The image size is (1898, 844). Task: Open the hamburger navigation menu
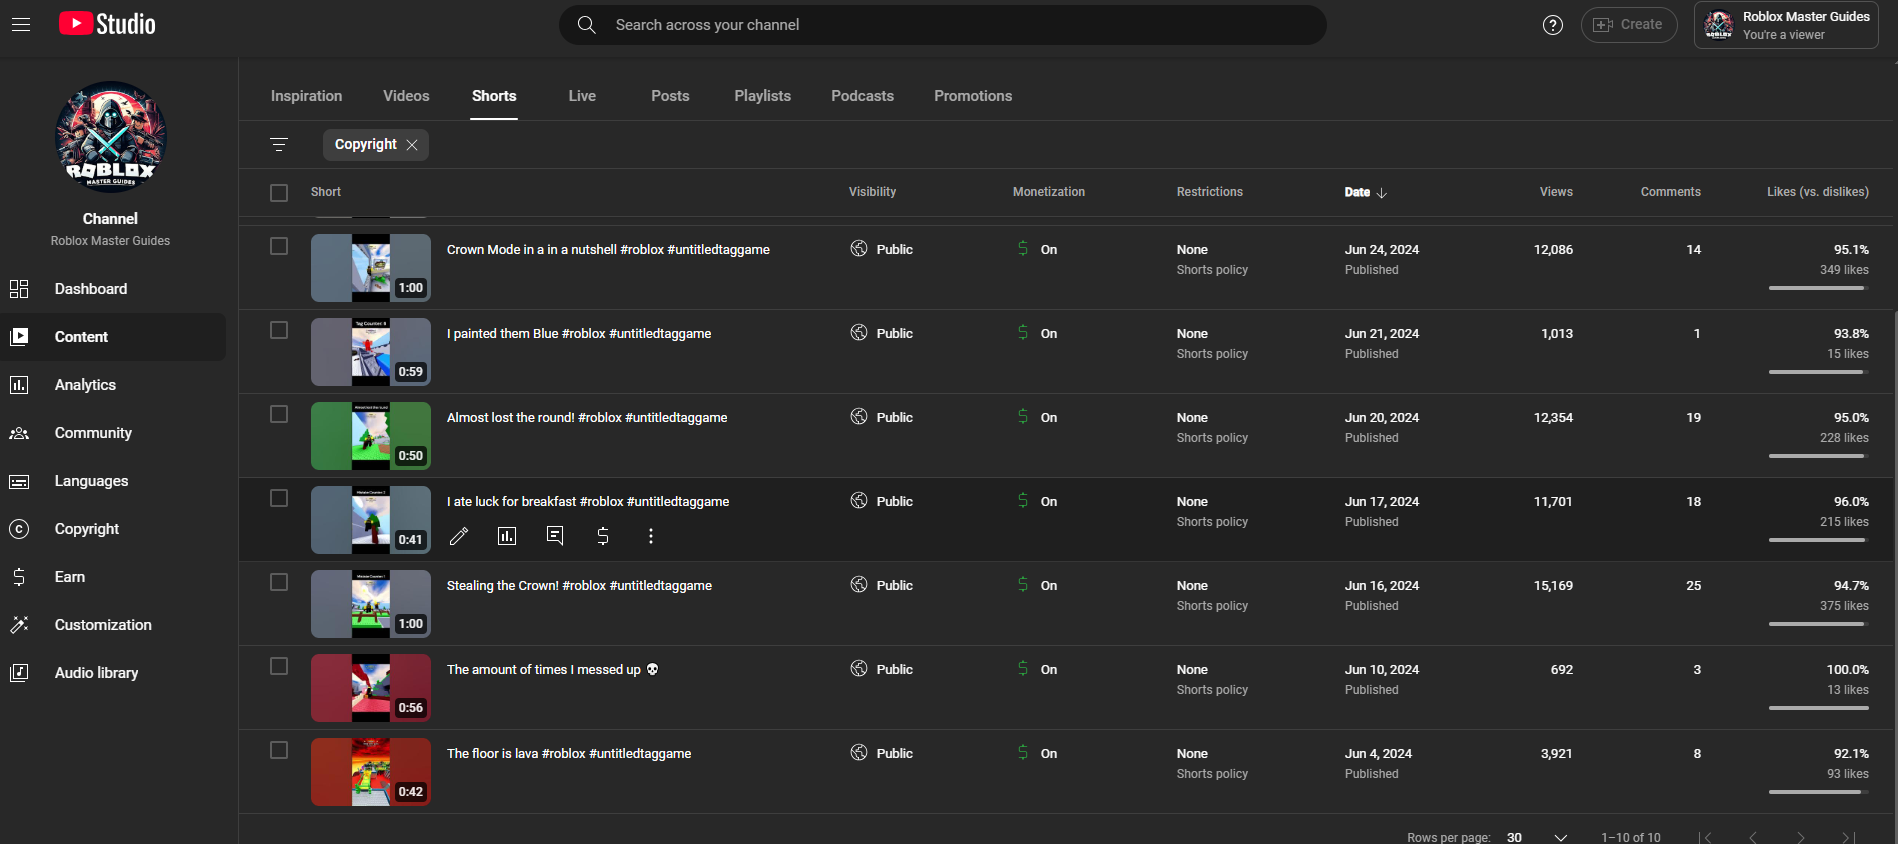click(x=21, y=25)
